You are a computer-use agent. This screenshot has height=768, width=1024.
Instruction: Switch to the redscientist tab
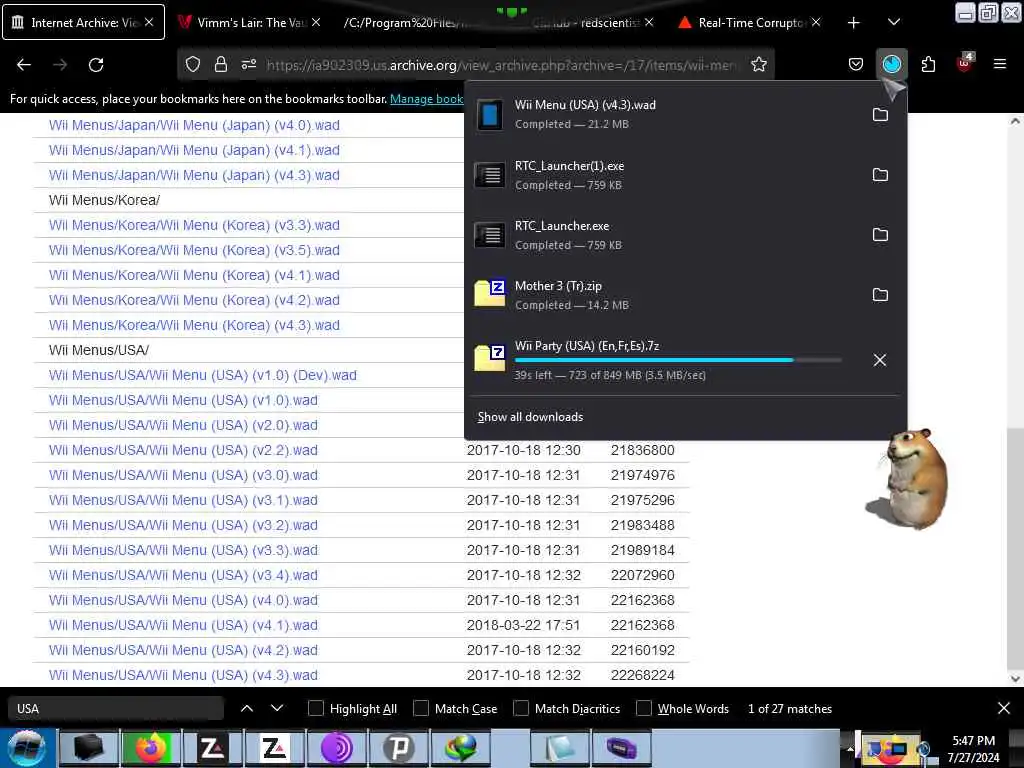click(x=584, y=23)
